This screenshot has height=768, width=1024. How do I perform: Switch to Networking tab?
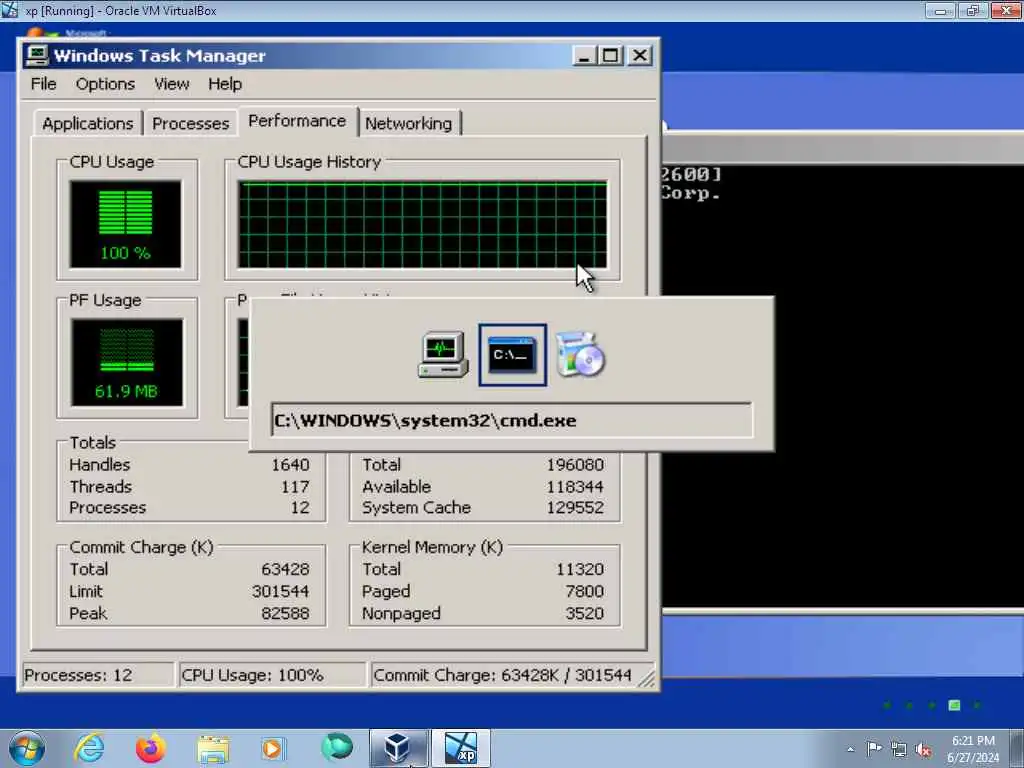coord(408,123)
